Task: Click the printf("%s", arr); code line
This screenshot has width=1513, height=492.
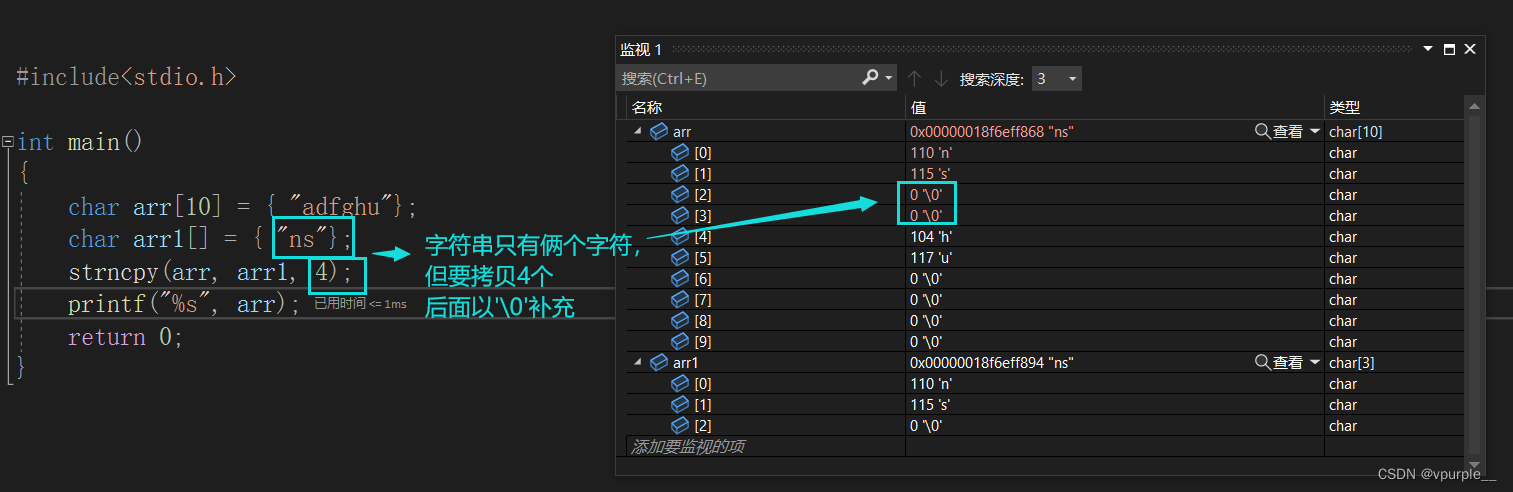Action: [184, 304]
